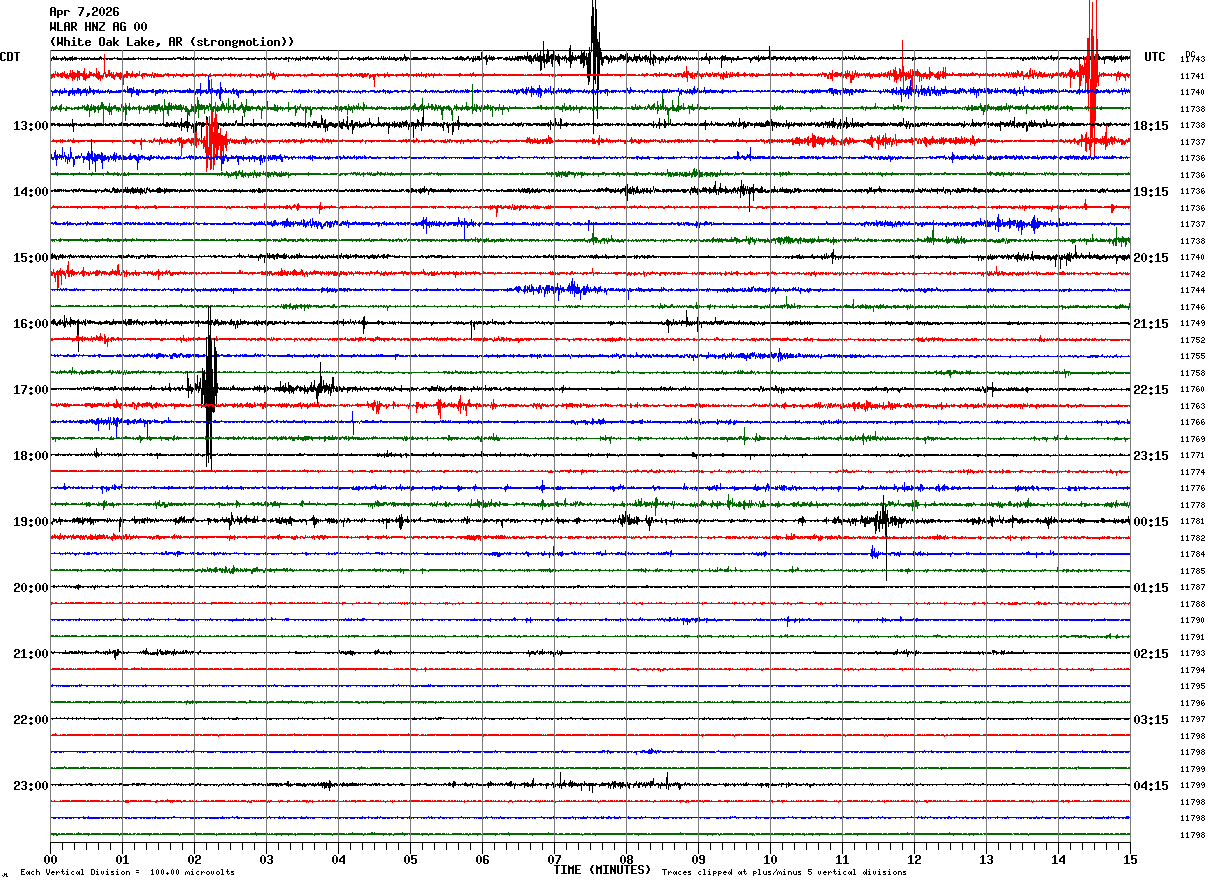
Task: Click the DC value 11742
Action: (x=1192, y=273)
